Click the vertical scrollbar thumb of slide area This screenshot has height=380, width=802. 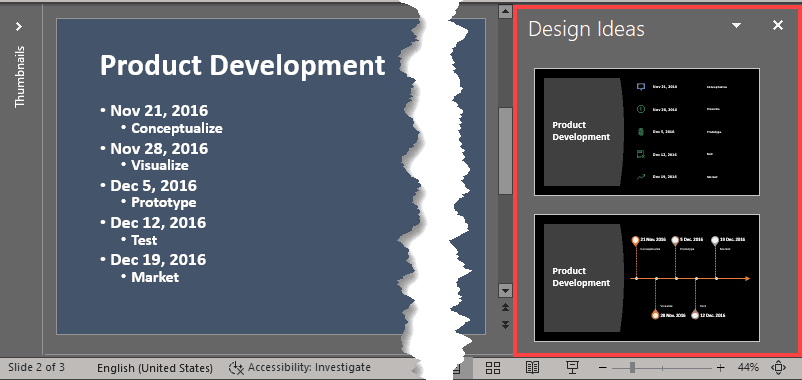pyautogui.click(x=505, y=150)
